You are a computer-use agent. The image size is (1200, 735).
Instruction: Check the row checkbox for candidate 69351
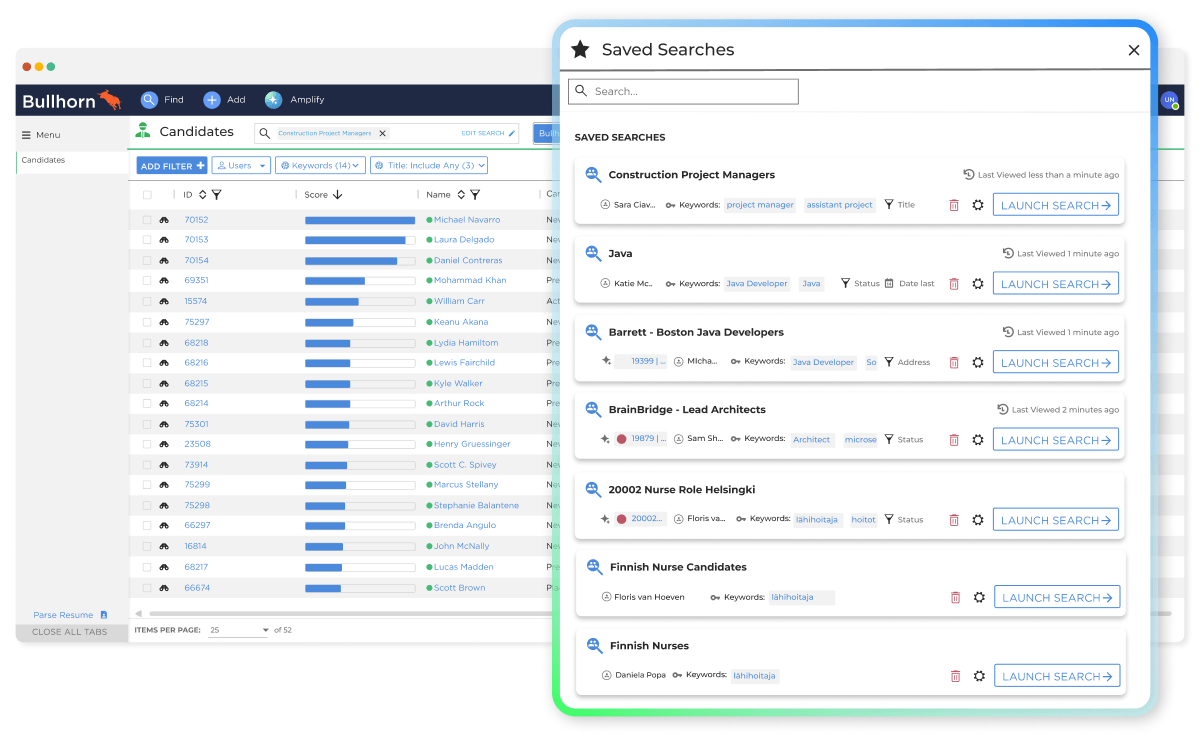point(147,281)
